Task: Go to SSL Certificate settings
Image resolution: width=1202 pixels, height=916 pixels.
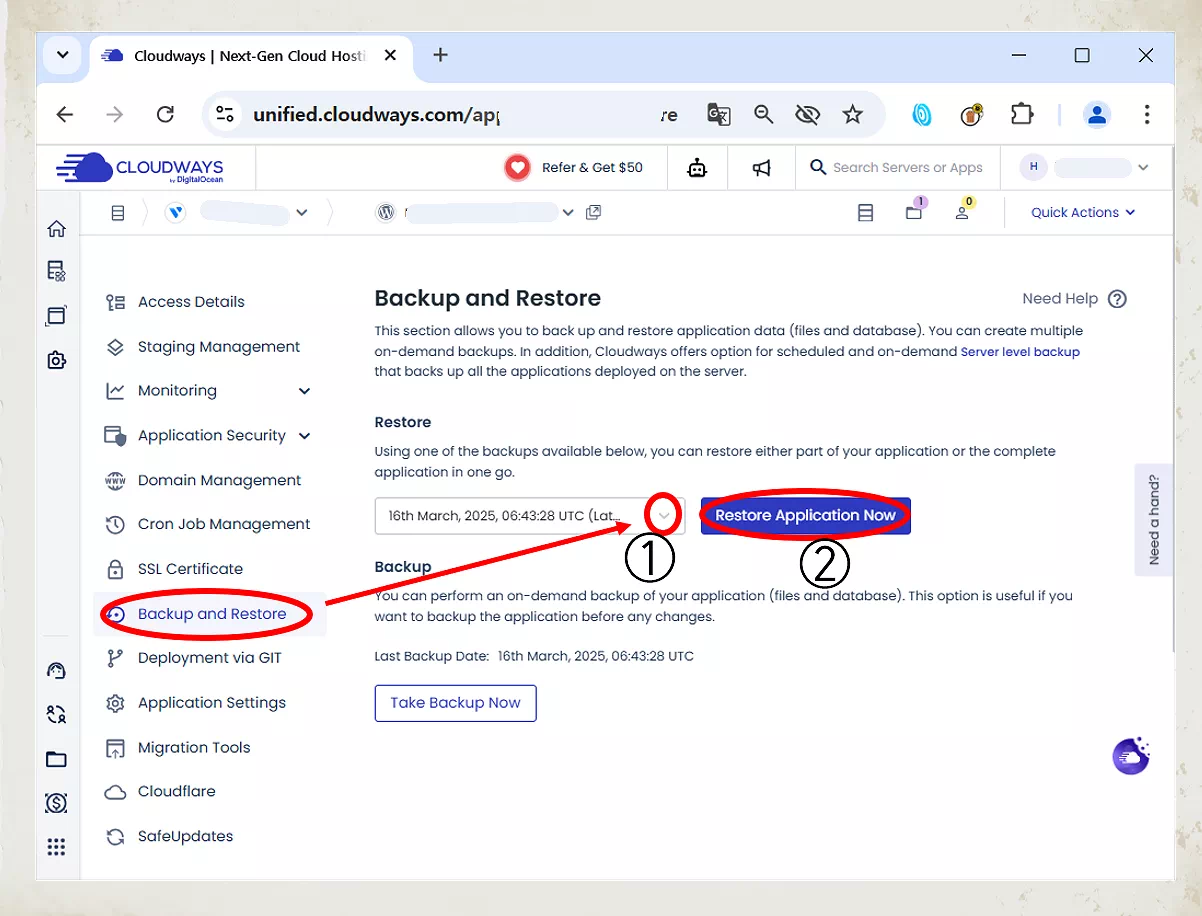Action: click(190, 569)
